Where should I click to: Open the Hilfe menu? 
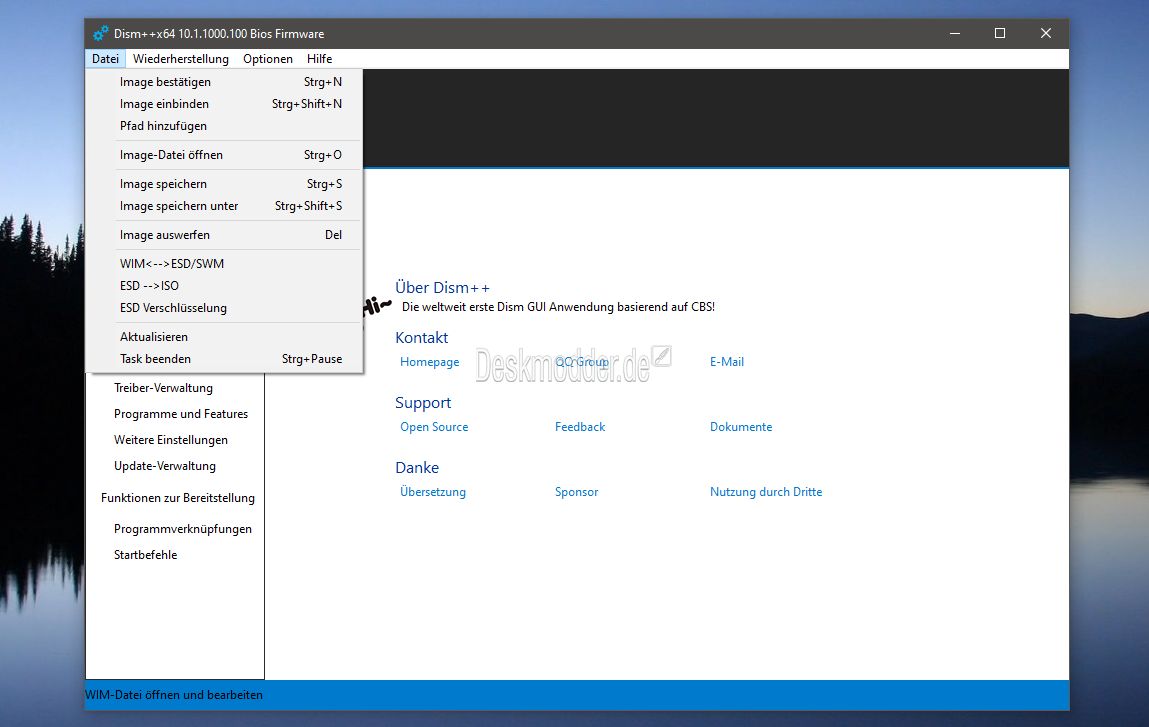pyautogui.click(x=319, y=59)
